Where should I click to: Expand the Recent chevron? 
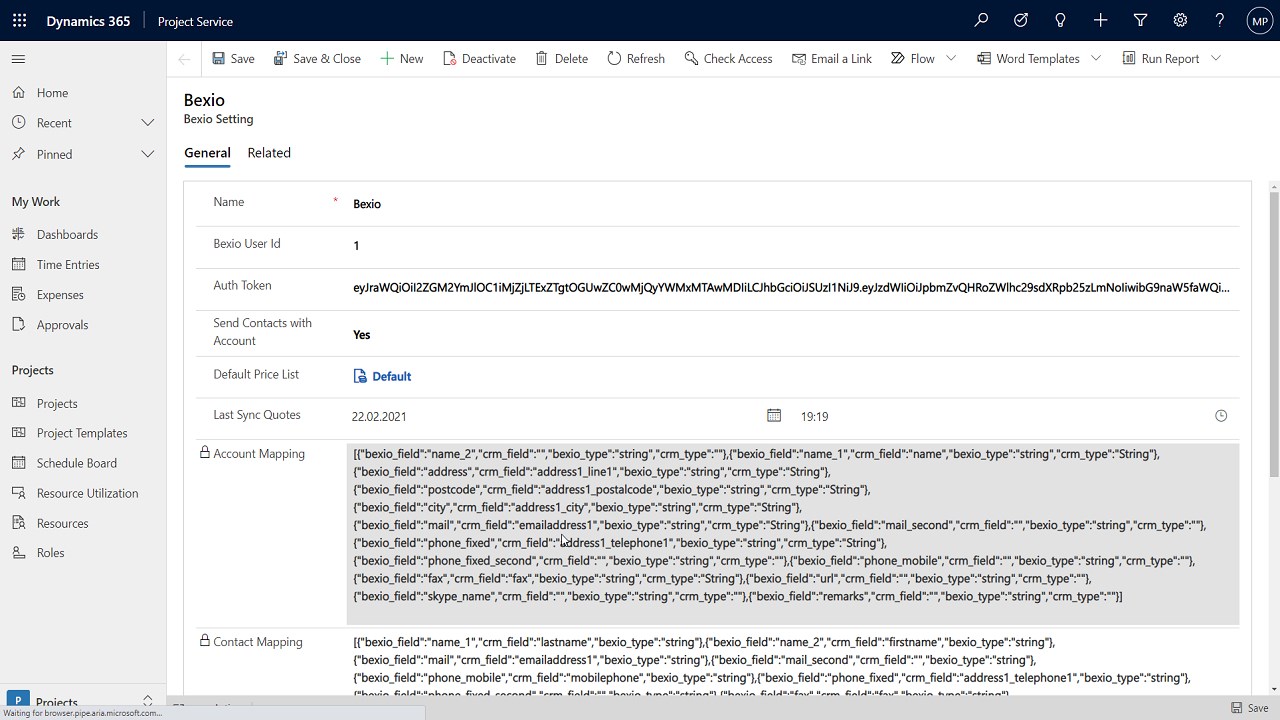point(148,123)
